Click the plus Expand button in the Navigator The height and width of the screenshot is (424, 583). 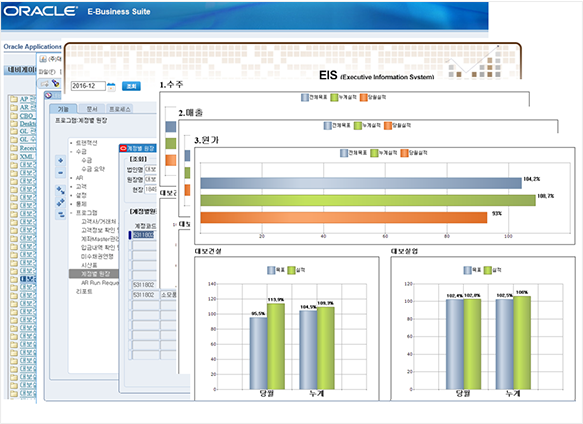click(61, 161)
